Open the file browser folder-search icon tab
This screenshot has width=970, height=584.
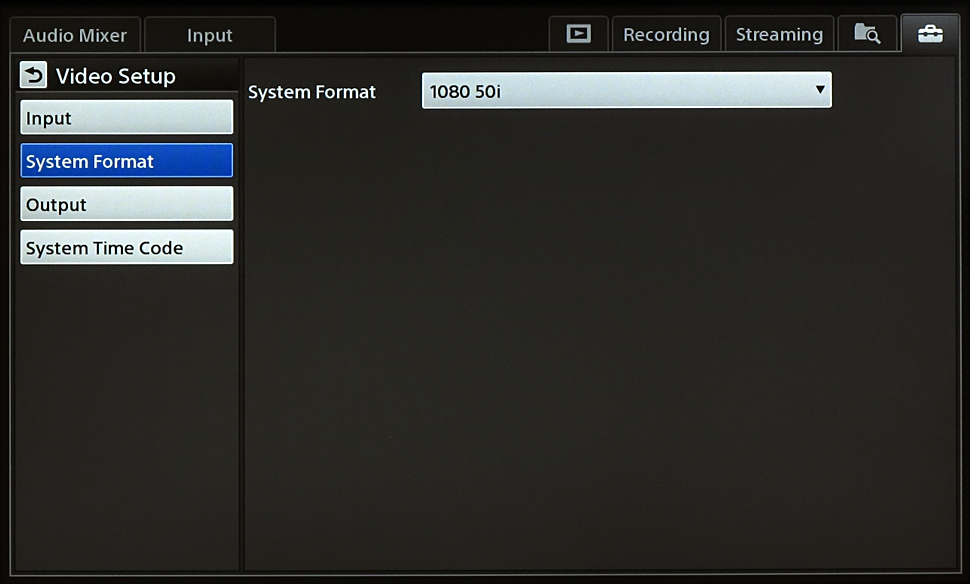(x=866, y=34)
